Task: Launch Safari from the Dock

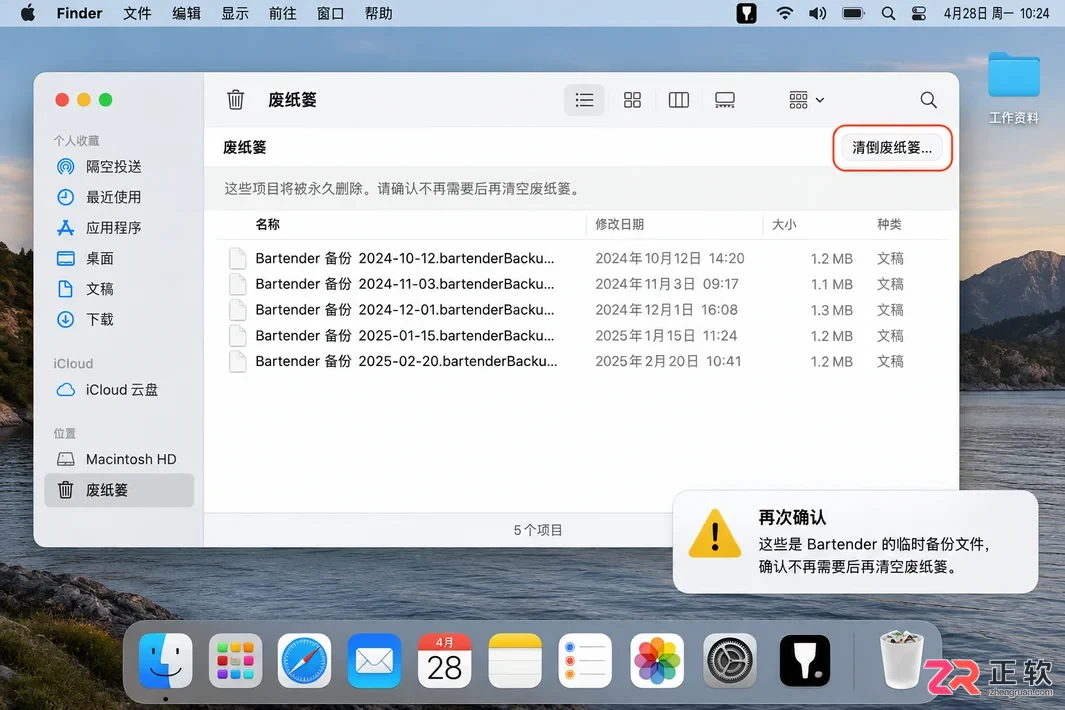Action: [x=304, y=661]
